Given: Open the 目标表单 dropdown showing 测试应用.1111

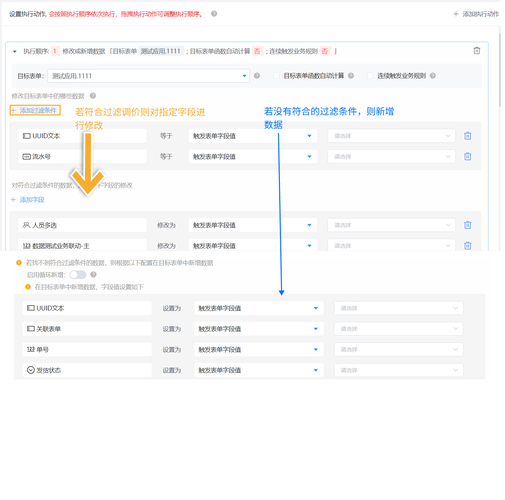Looking at the screenshot, I should (x=149, y=76).
